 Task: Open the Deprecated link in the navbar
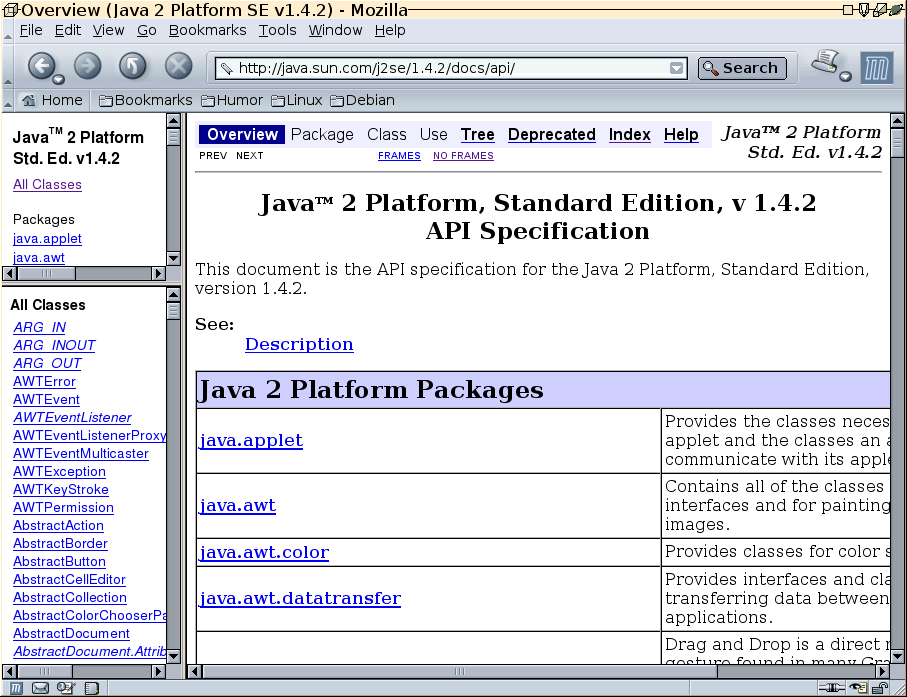tap(551, 134)
